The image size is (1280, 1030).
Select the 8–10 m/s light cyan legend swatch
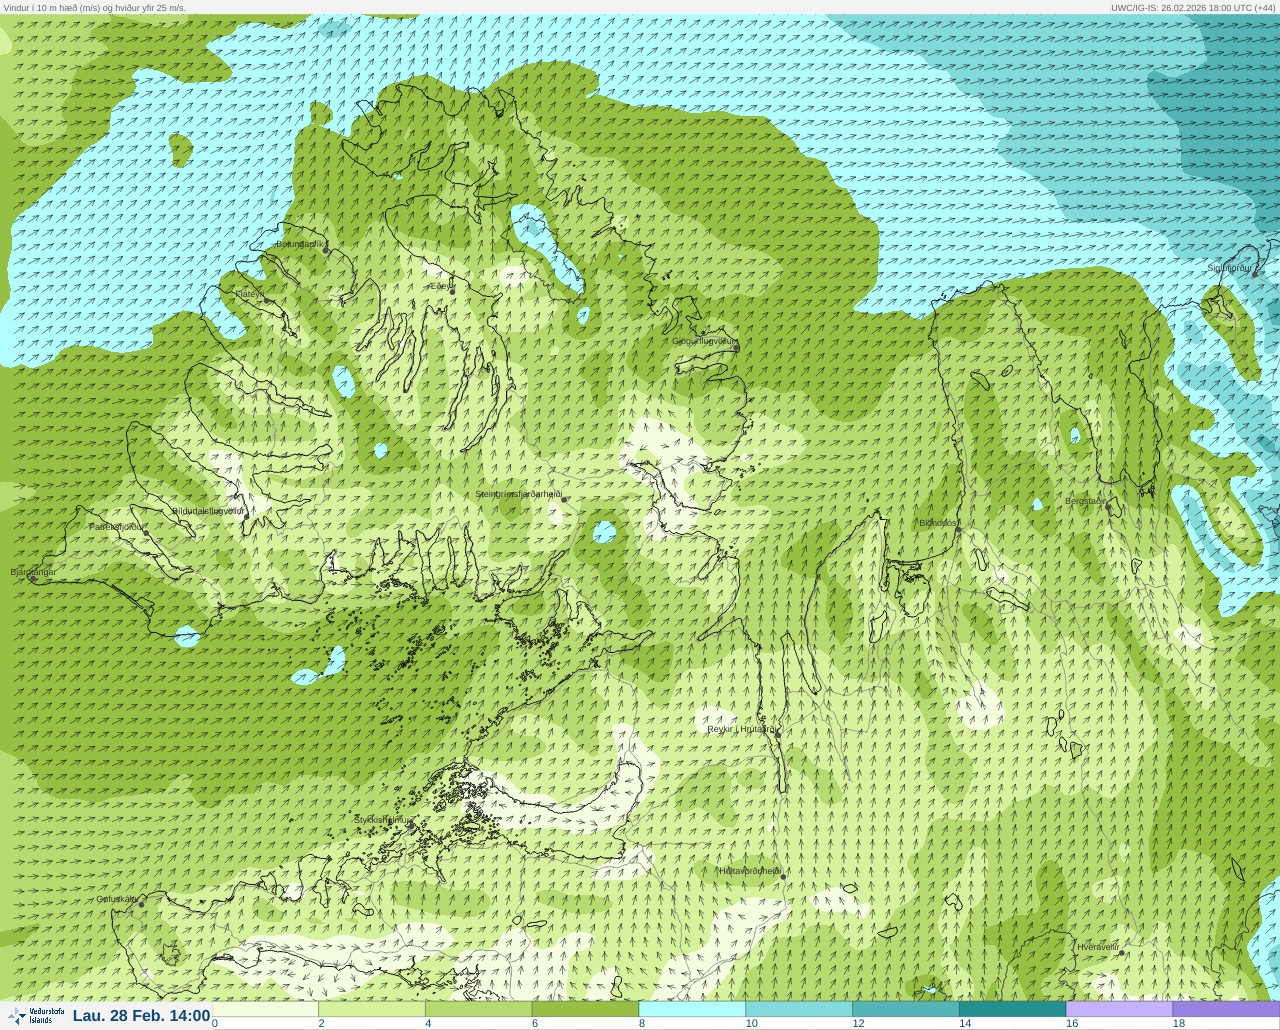tap(692, 1009)
